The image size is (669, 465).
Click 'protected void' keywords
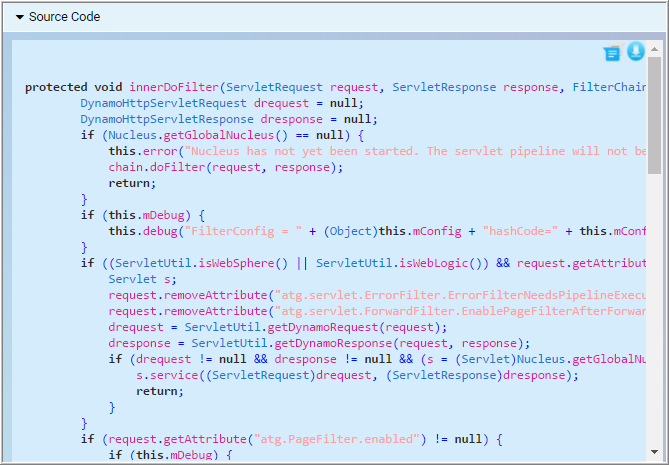click(x=73, y=87)
